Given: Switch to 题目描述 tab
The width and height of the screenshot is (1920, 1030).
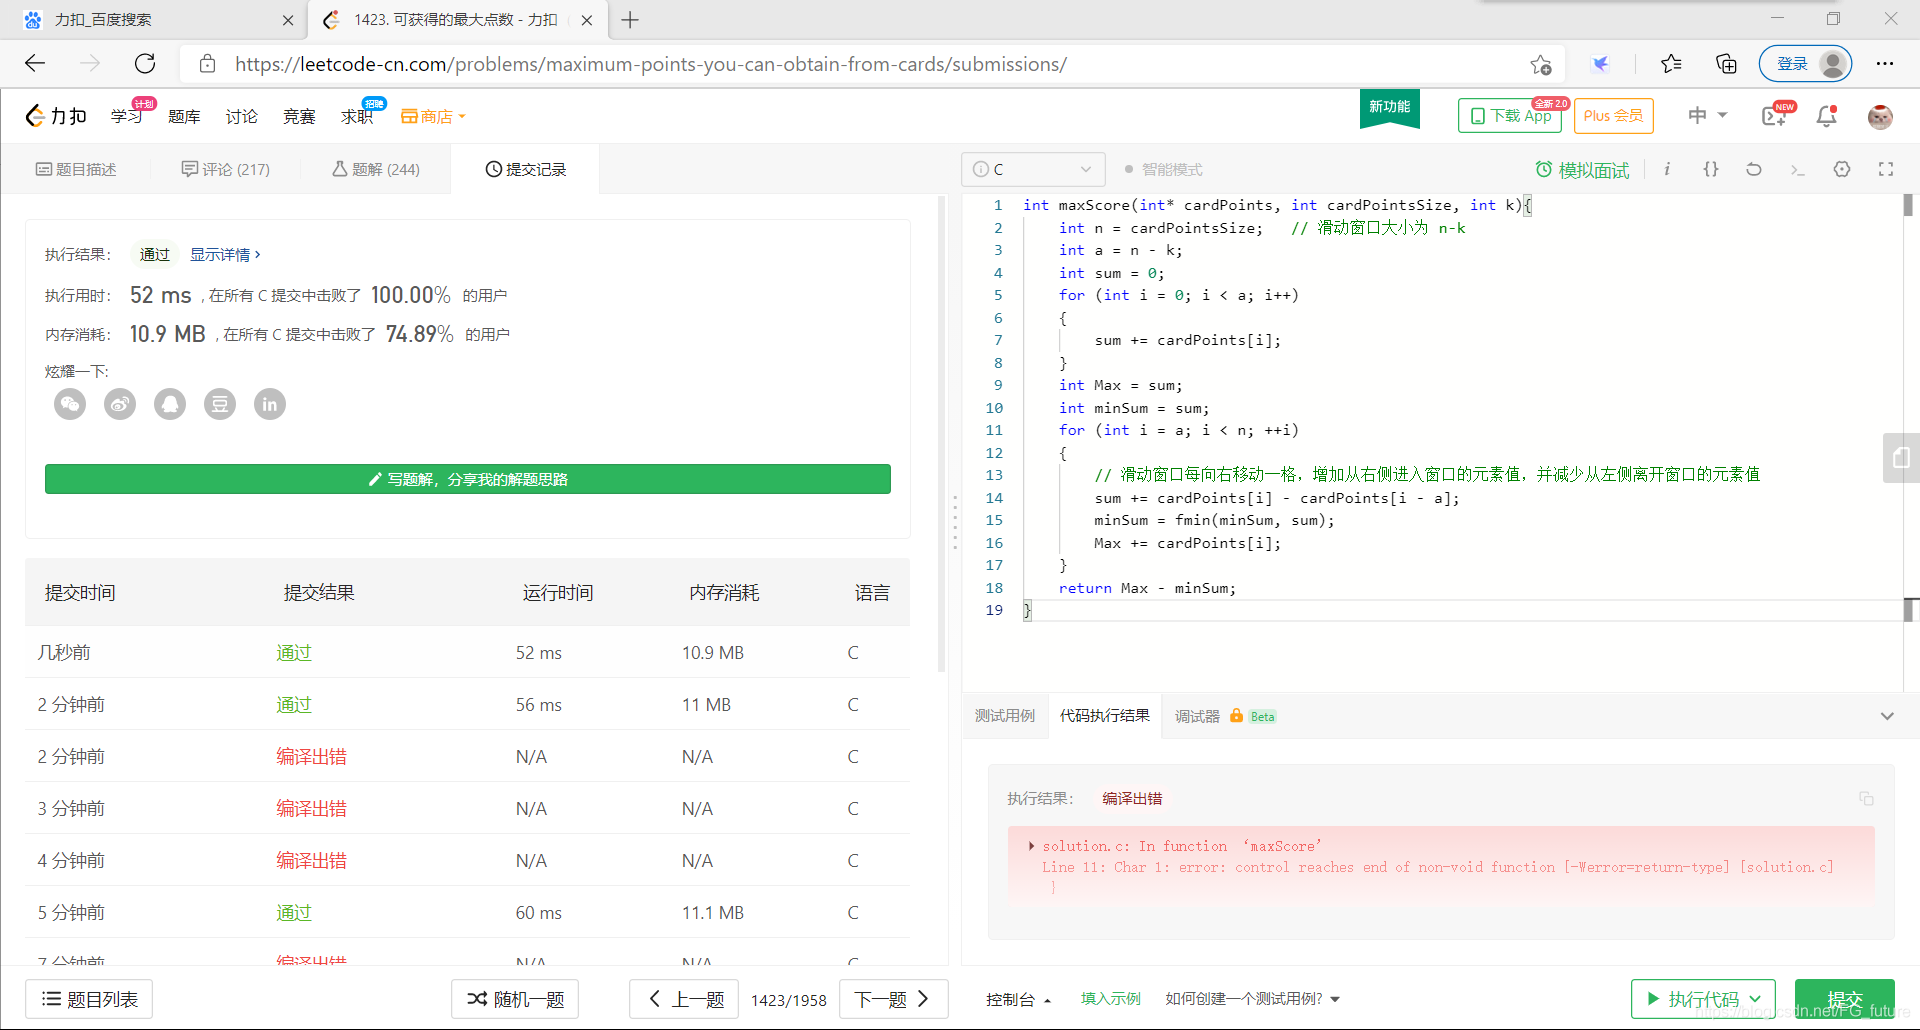Looking at the screenshot, I should [x=76, y=169].
